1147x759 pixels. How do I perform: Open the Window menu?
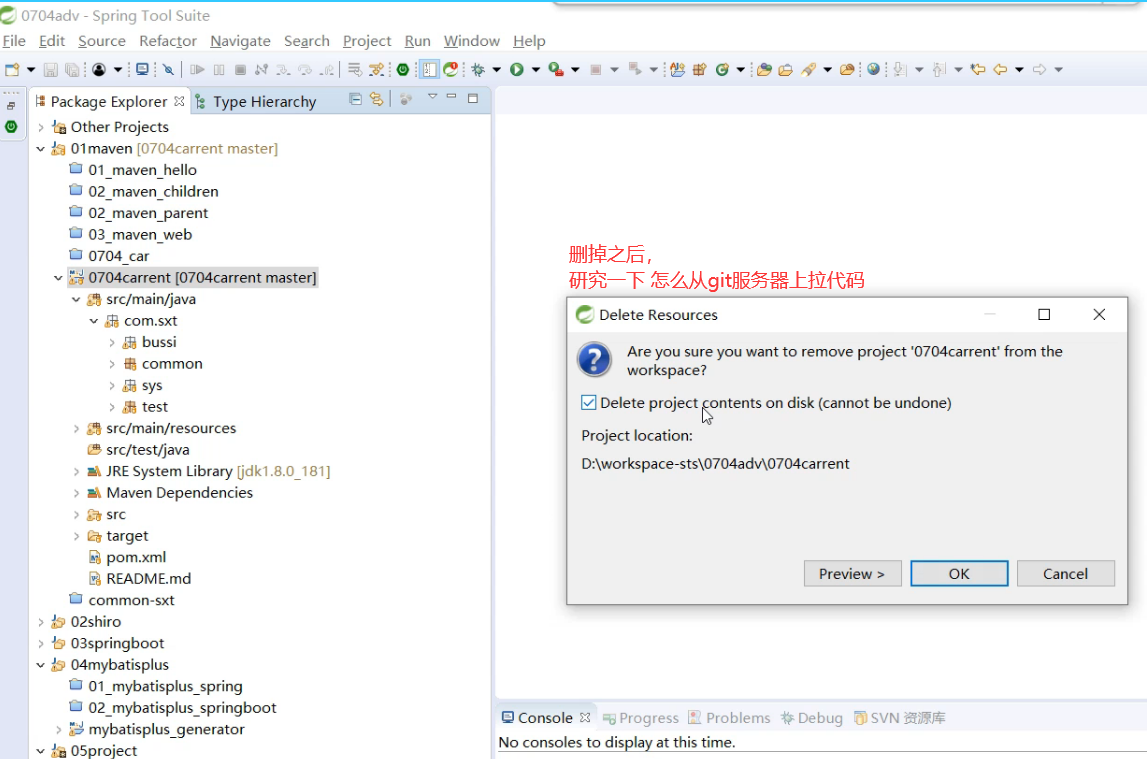[471, 41]
